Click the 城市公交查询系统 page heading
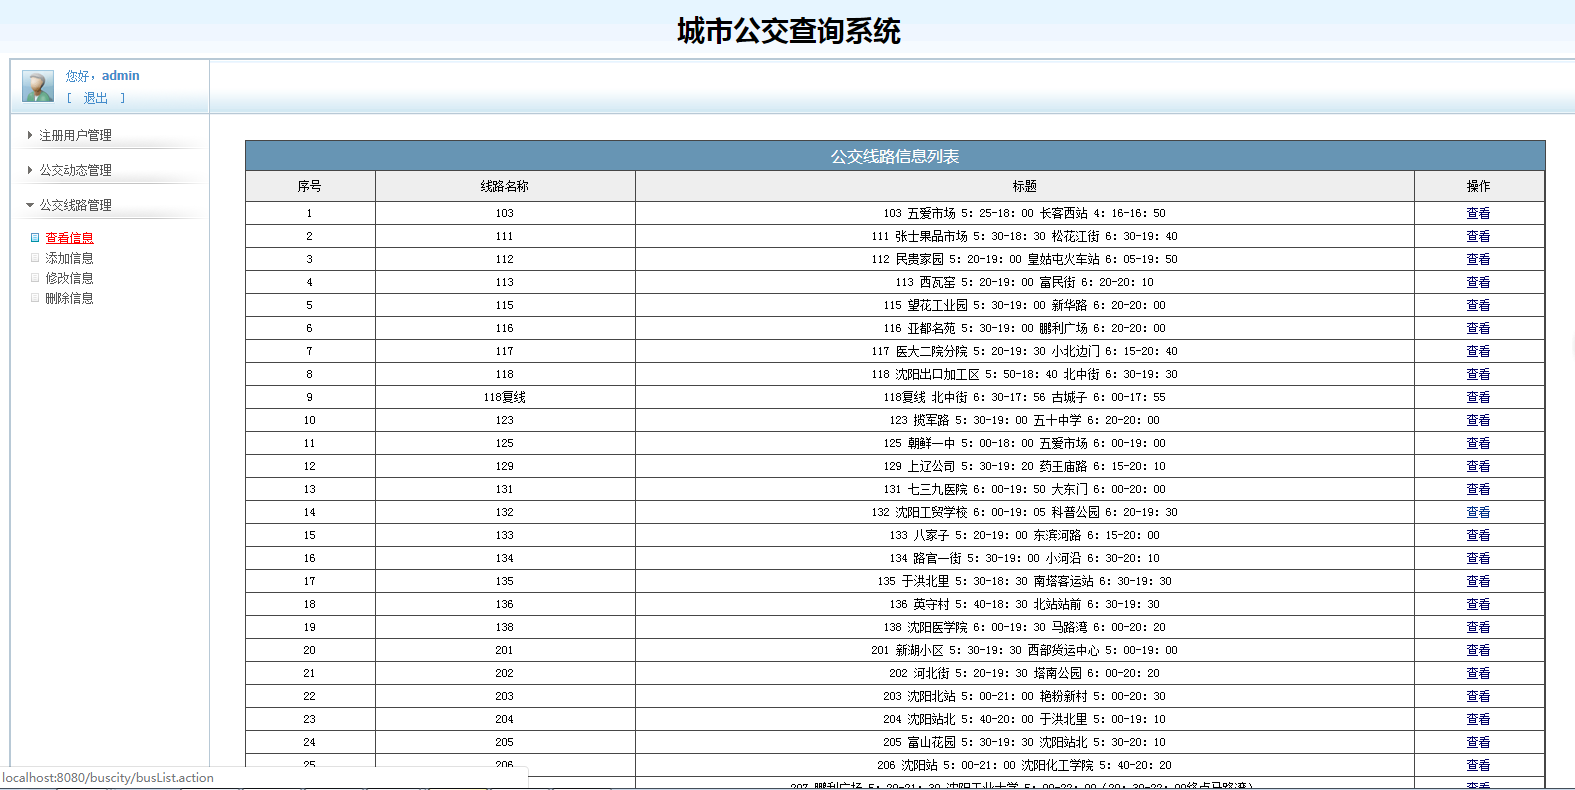The height and width of the screenshot is (790, 1575). pyautogui.click(x=788, y=31)
